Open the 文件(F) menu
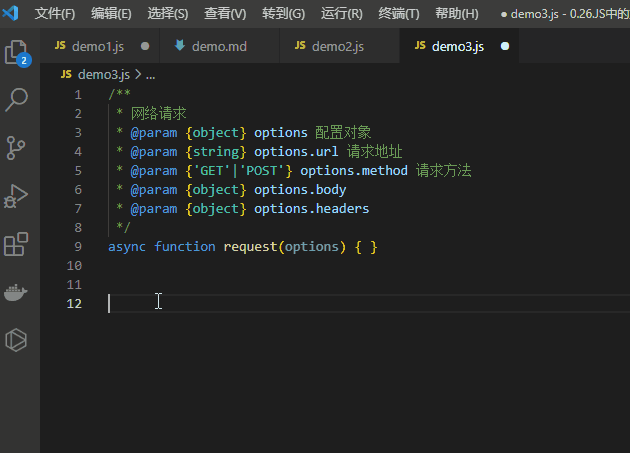The image size is (630, 453). coord(55,14)
